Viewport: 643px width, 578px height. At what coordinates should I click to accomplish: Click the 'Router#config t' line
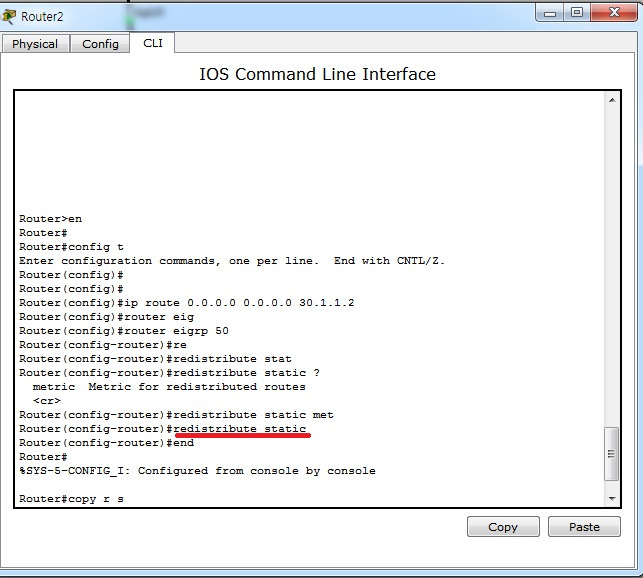pyautogui.click(x=71, y=247)
